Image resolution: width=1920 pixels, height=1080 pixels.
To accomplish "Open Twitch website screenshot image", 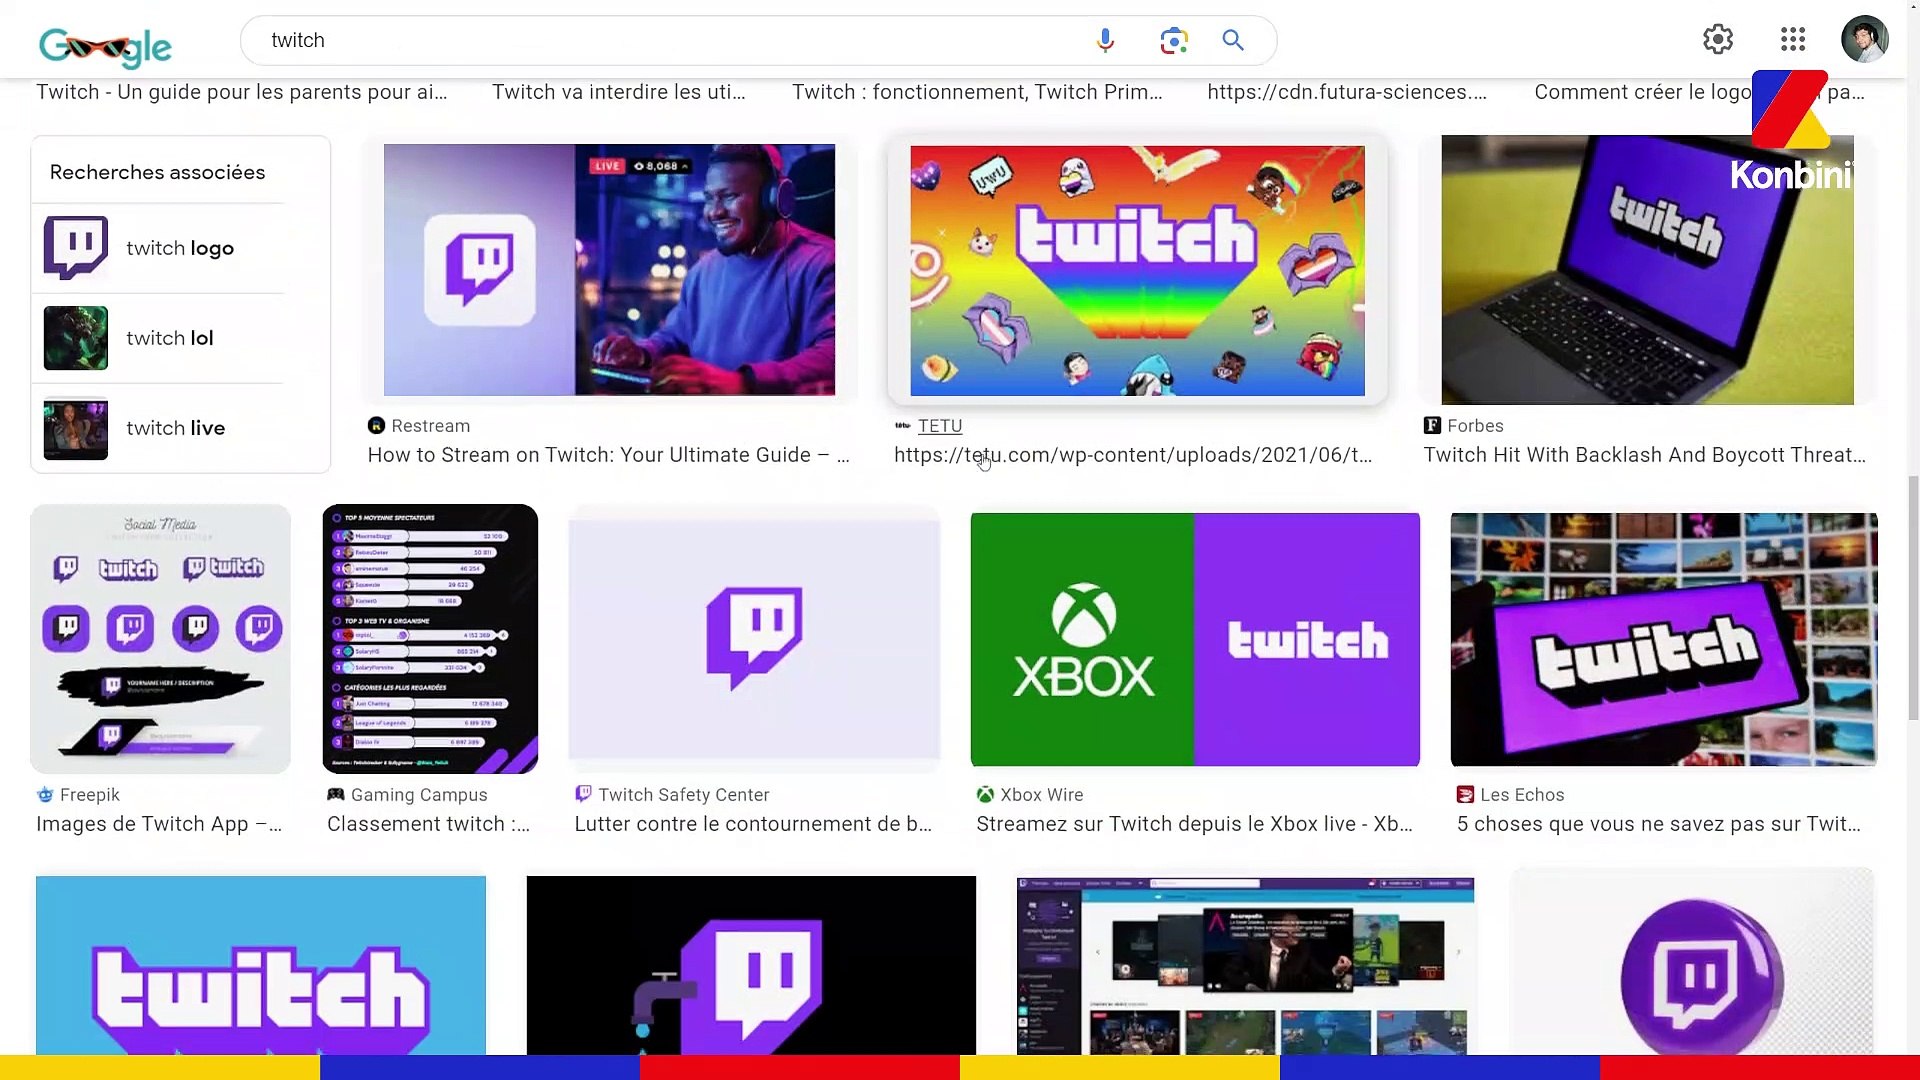I will tap(1245, 965).
